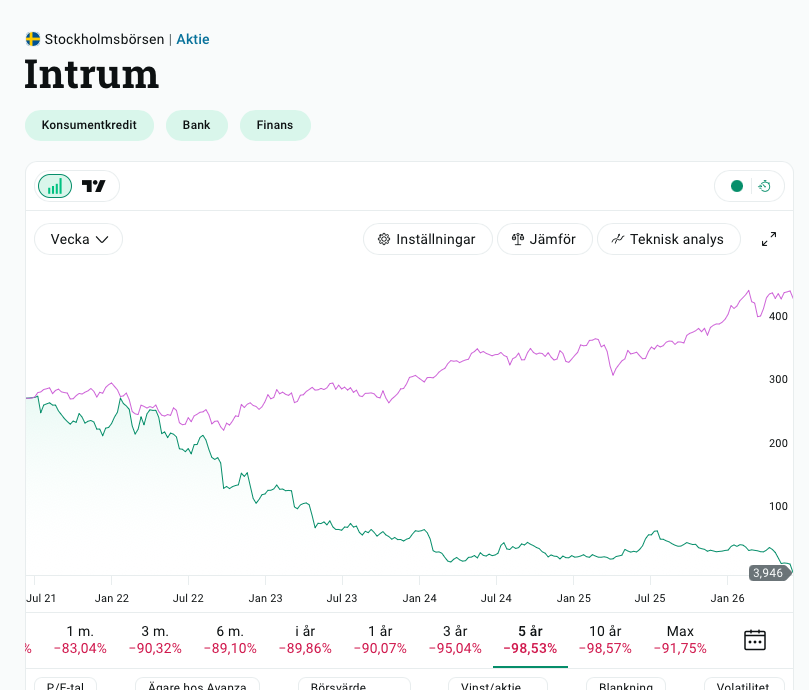Click the Konsumentkredit tag
Screen dimensions: 809x690
89,125
